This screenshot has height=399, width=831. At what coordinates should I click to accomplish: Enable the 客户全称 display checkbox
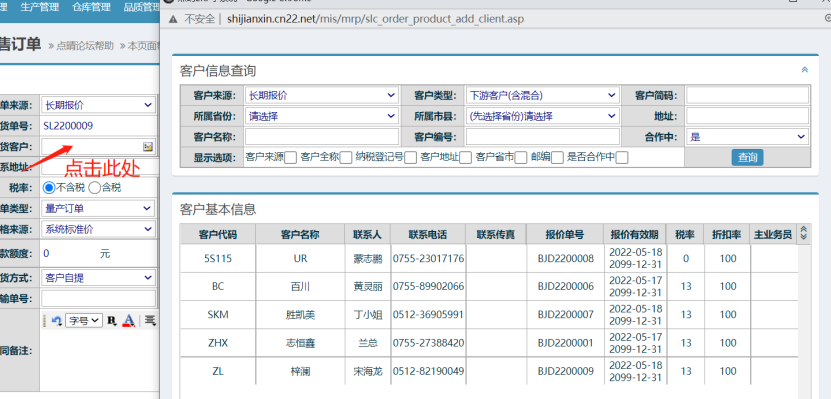point(346,157)
